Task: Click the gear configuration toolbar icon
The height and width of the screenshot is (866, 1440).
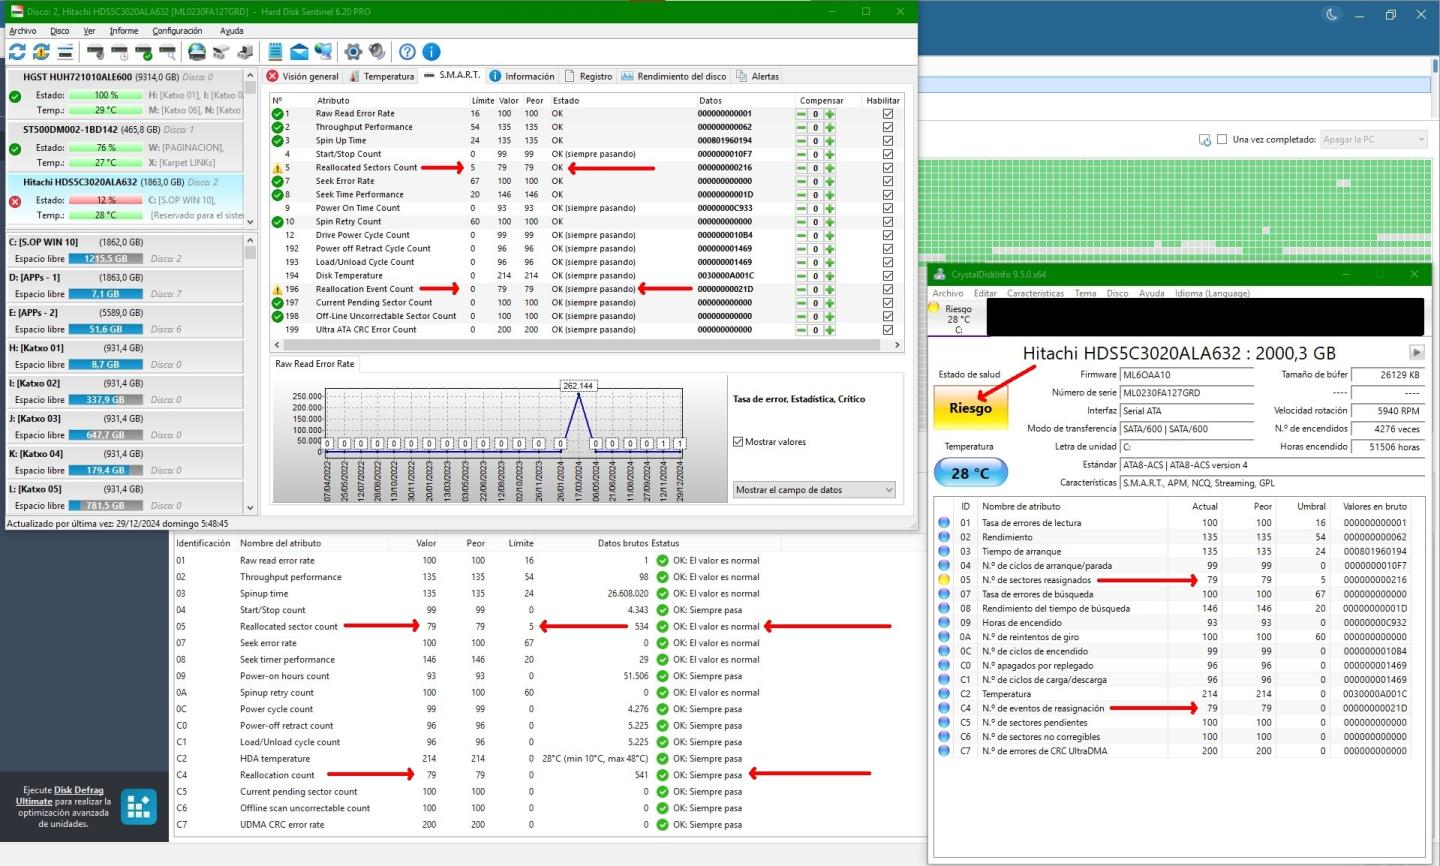Action: [x=353, y=52]
